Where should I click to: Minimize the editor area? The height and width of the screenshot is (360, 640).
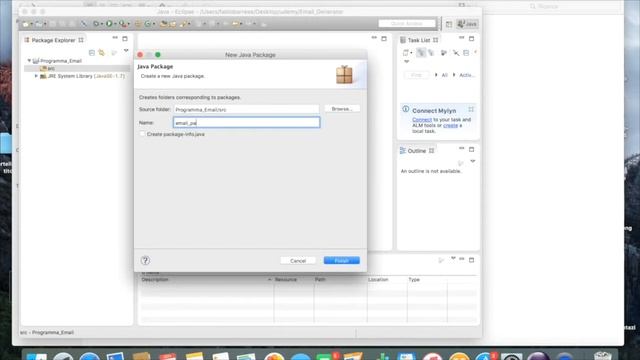pos(374,38)
